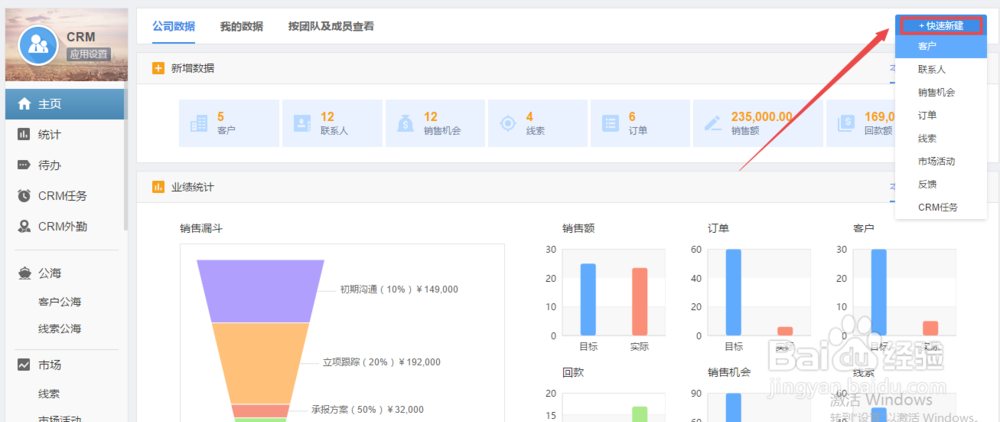Click 订单 chart blue 目标 bar
Image resolution: width=1000 pixels, height=422 pixels.
(x=733, y=292)
